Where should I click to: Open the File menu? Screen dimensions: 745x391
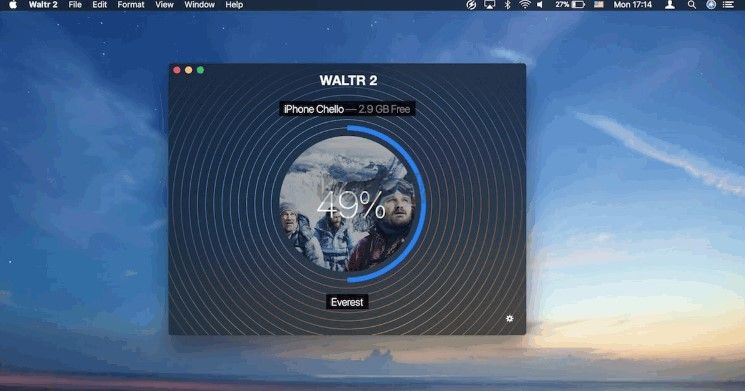click(x=75, y=5)
